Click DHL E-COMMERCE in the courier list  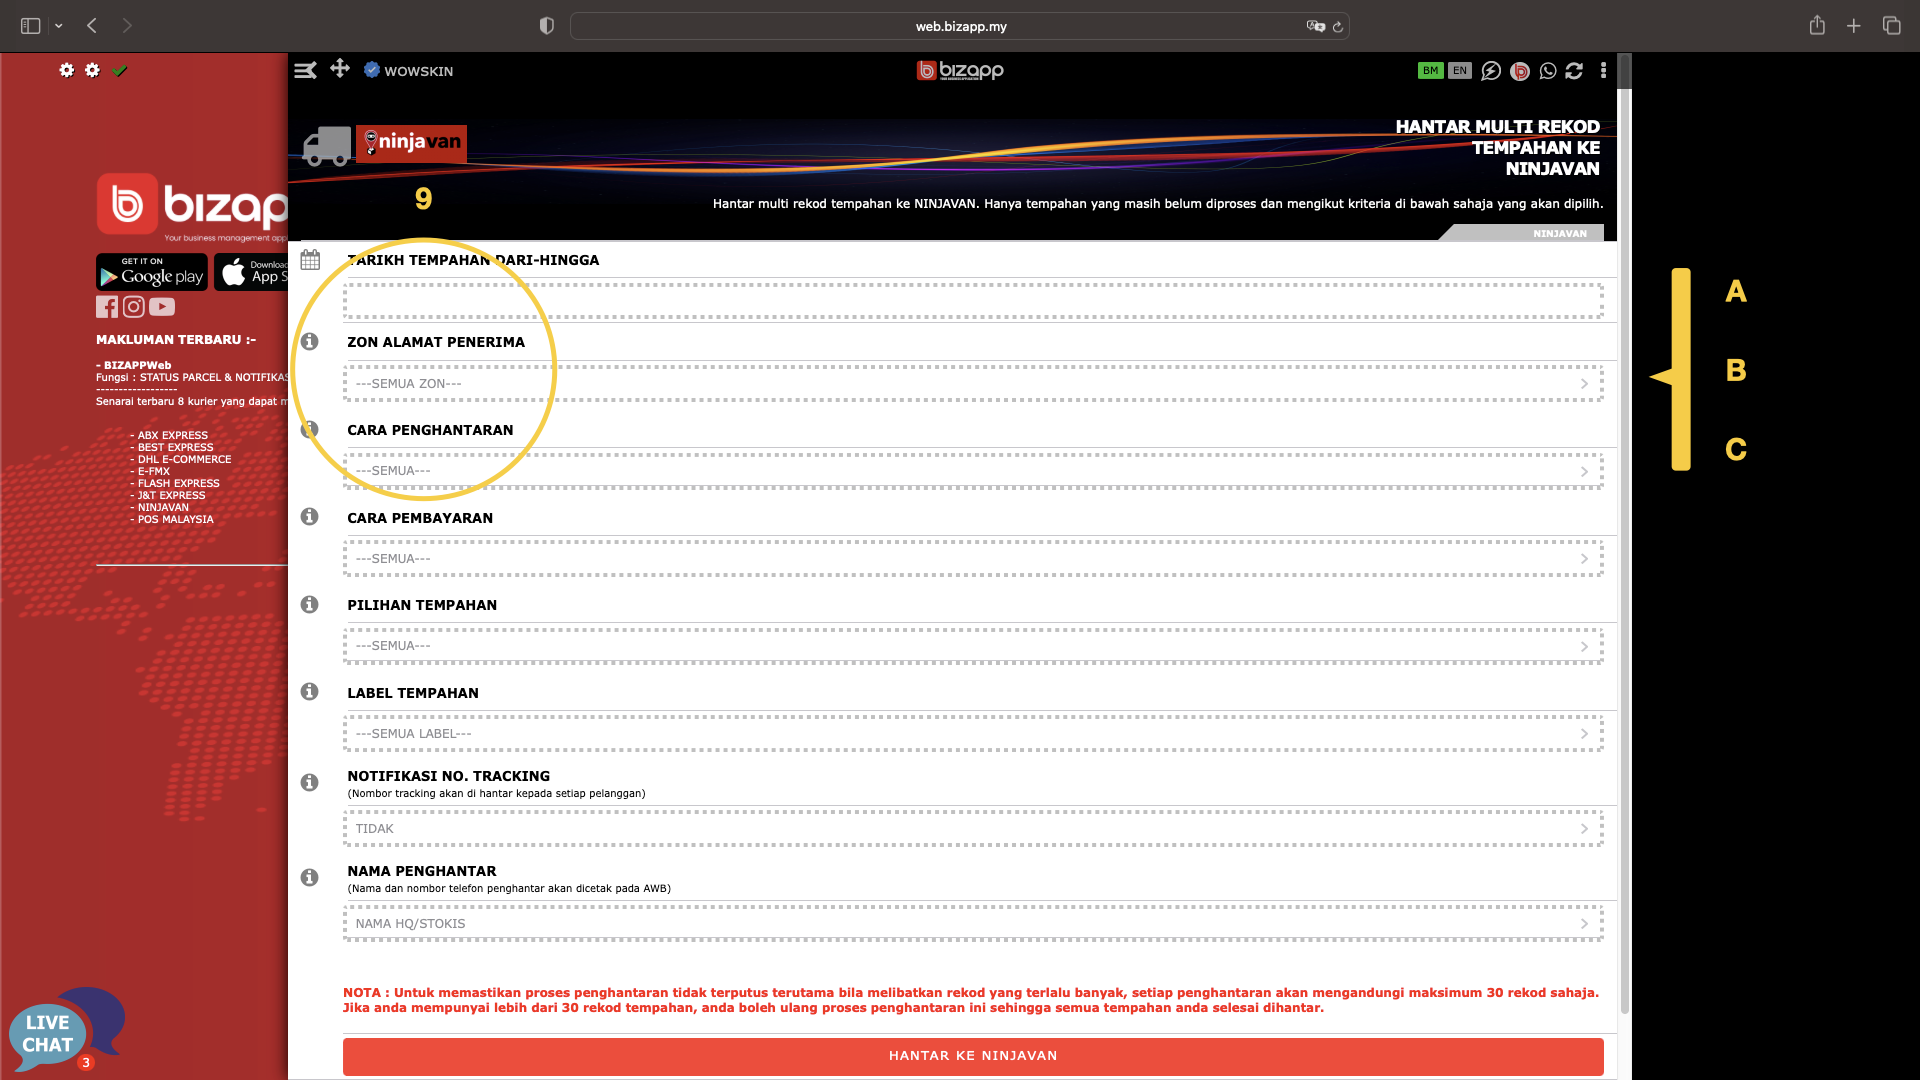point(184,460)
